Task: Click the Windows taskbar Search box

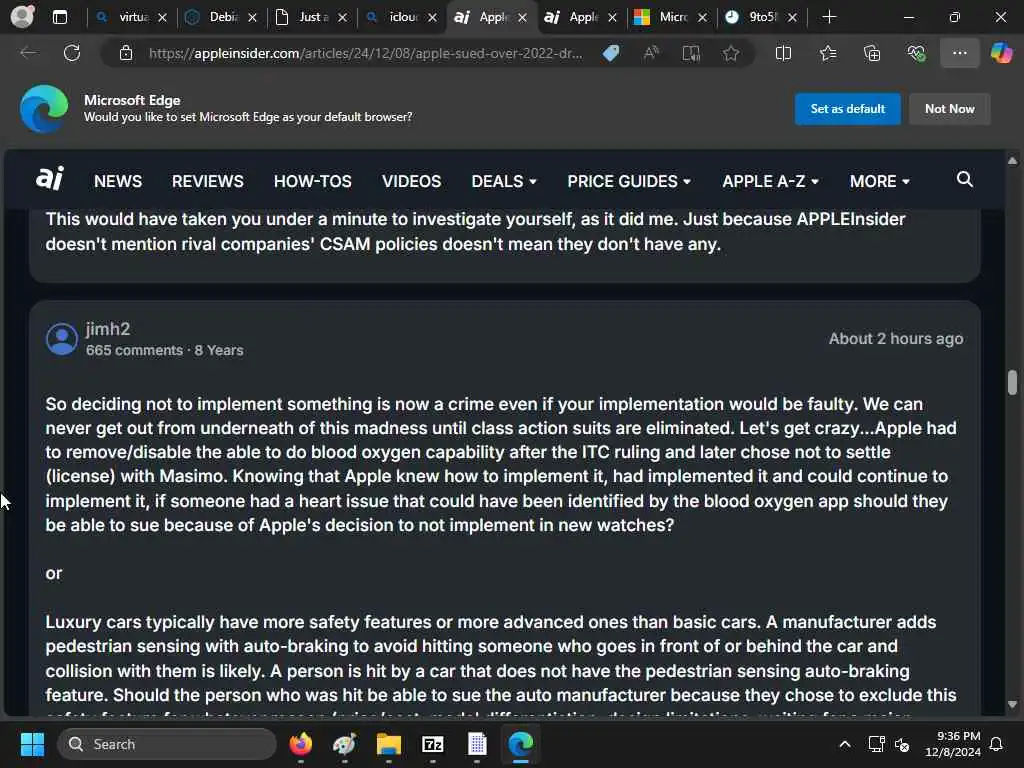Action: [x=167, y=744]
